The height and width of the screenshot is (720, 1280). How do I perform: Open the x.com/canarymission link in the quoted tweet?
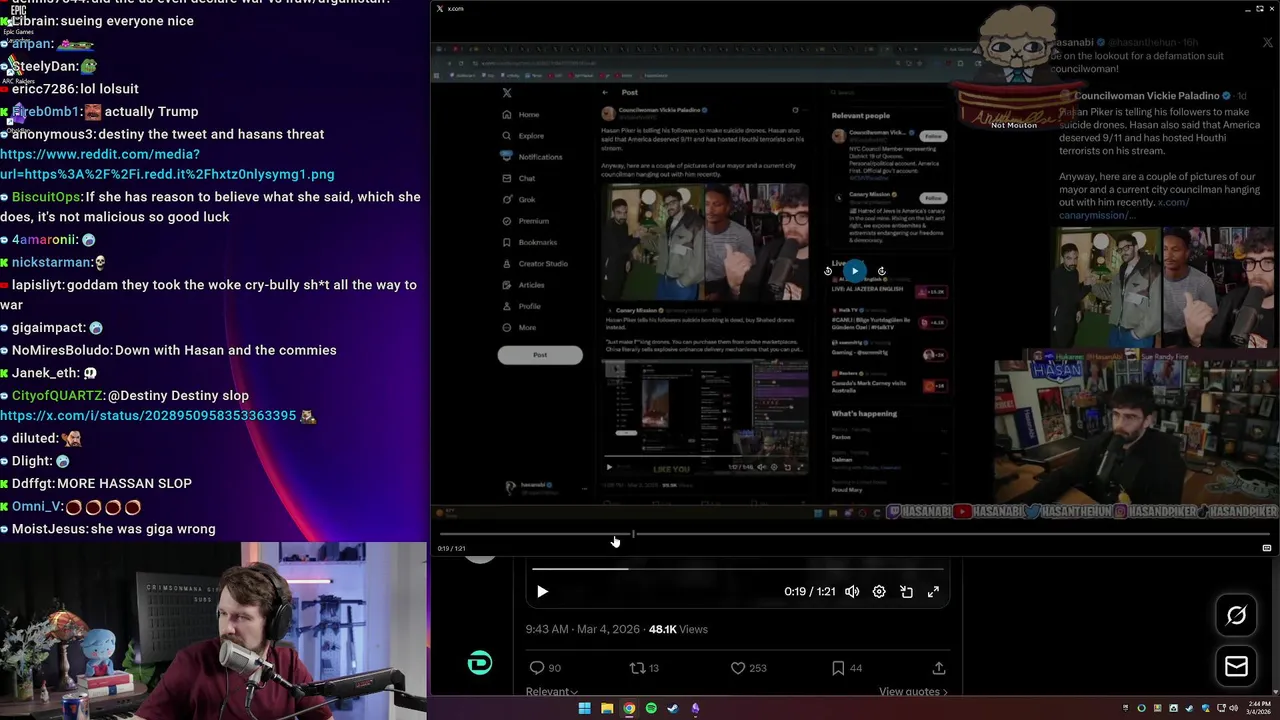click(x=1124, y=209)
